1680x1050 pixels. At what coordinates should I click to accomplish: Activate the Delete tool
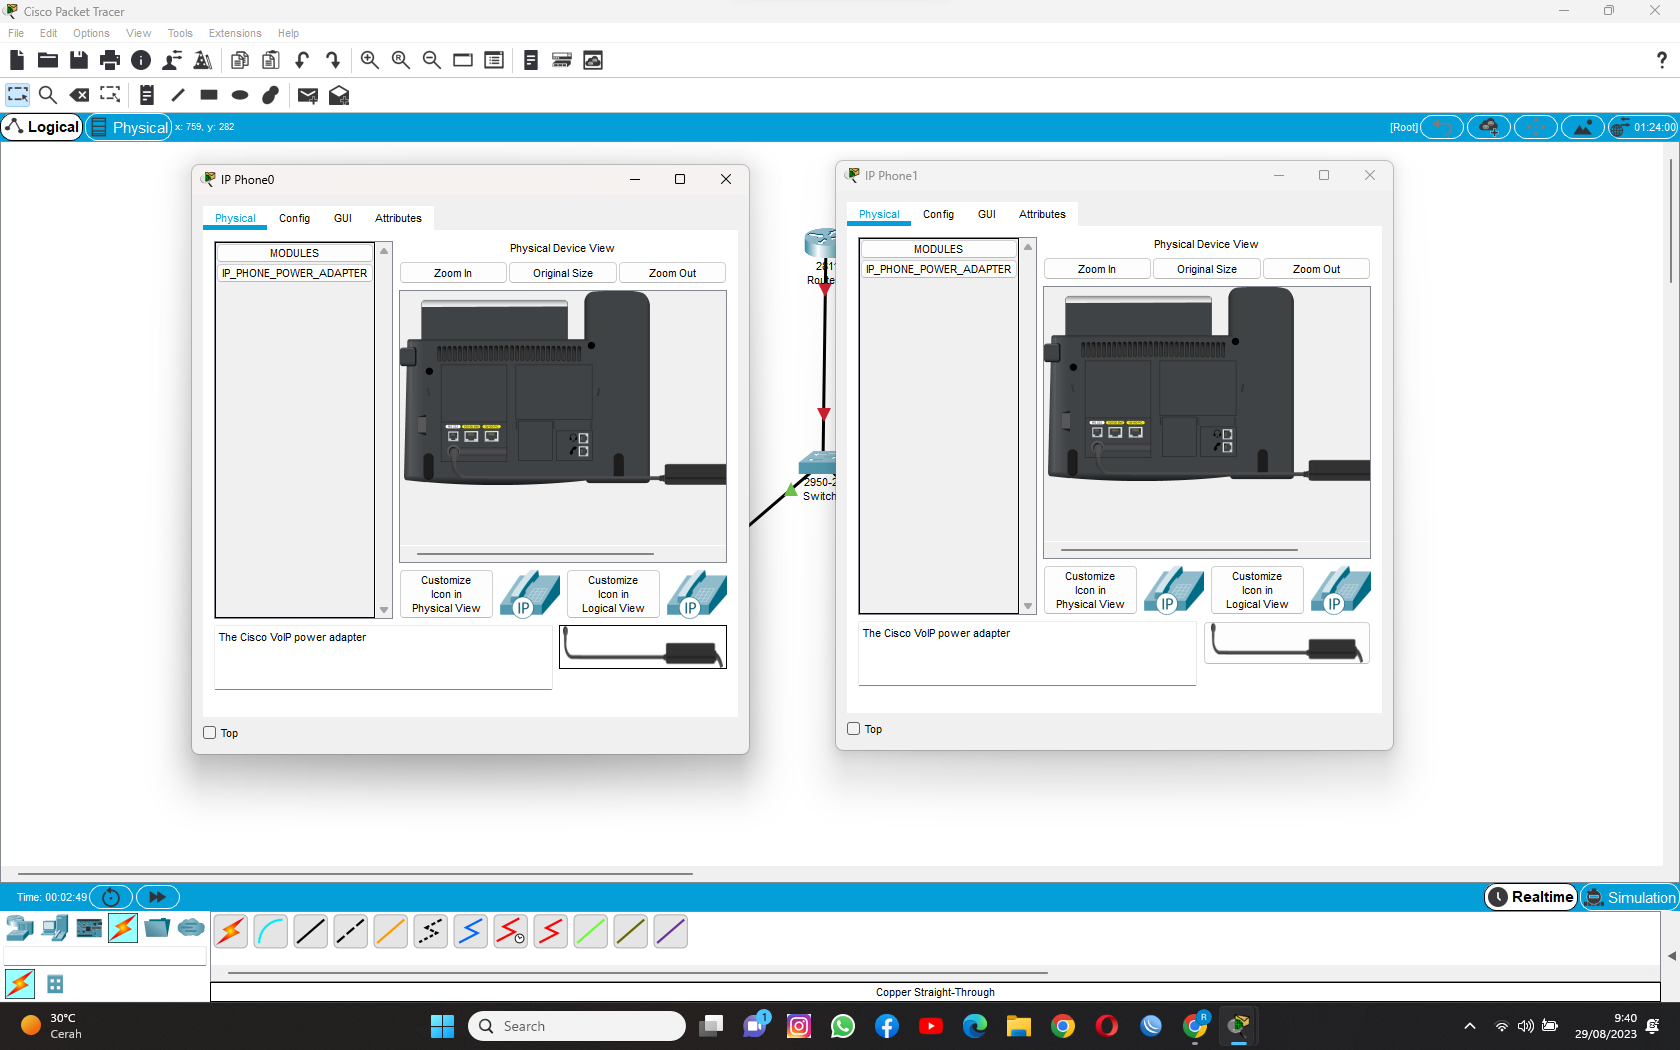tap(79, 95)
